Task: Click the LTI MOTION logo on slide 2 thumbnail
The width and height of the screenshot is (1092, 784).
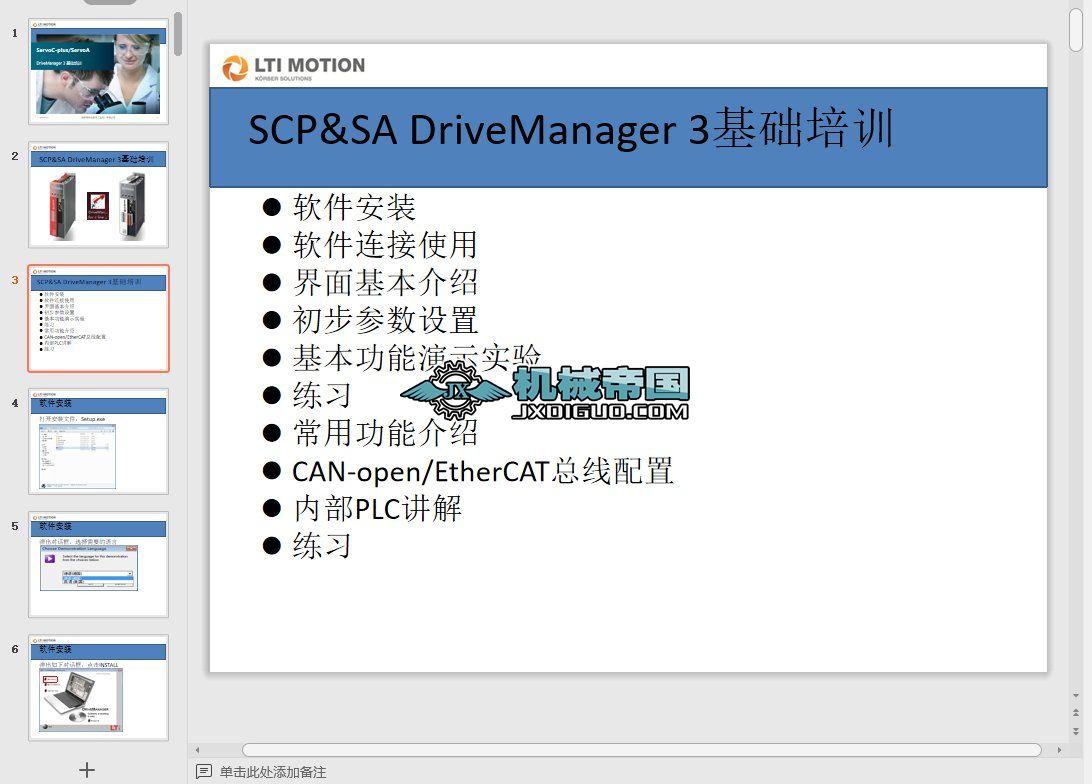Action: coord(45,146)
